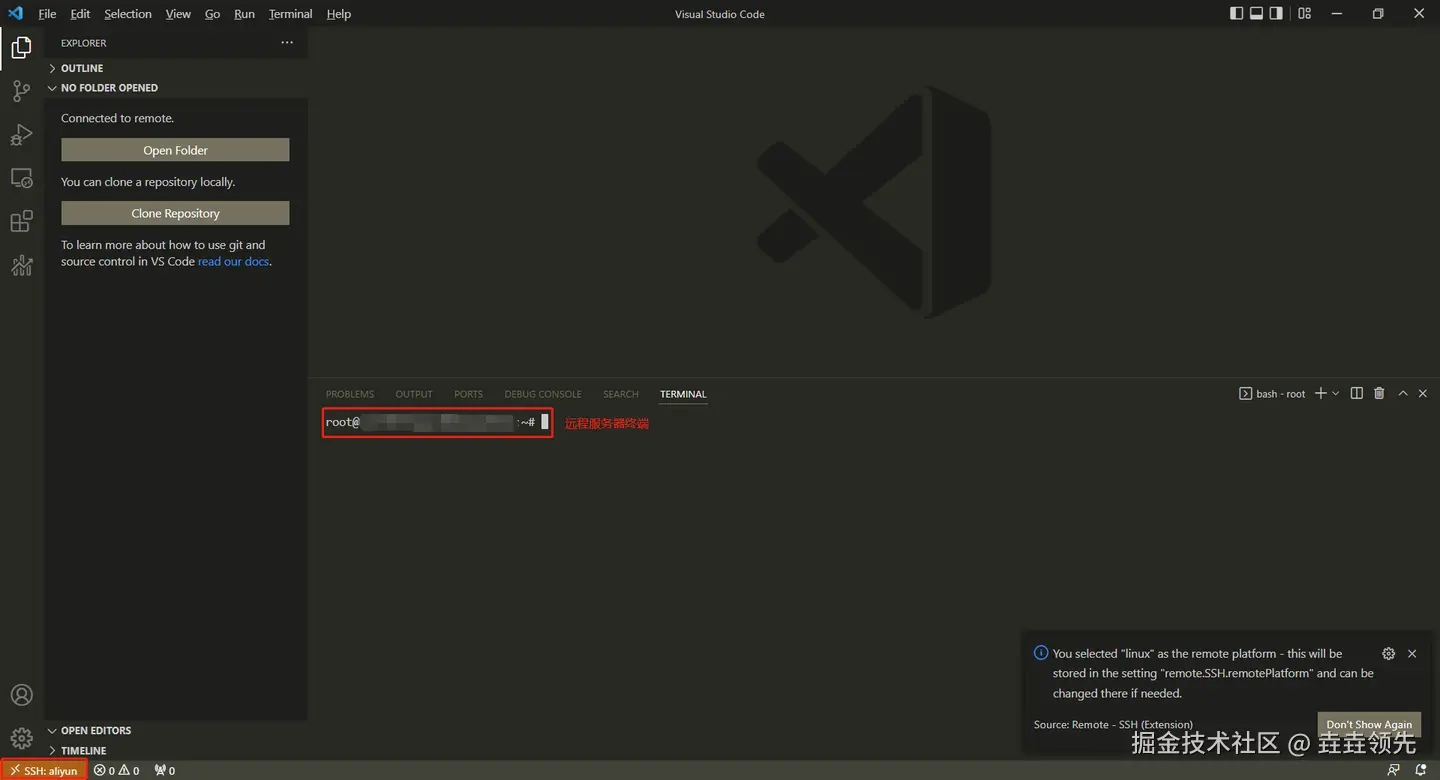The image size is (1440, 780).
Task: Open the File menu
Action: point(47,14)
